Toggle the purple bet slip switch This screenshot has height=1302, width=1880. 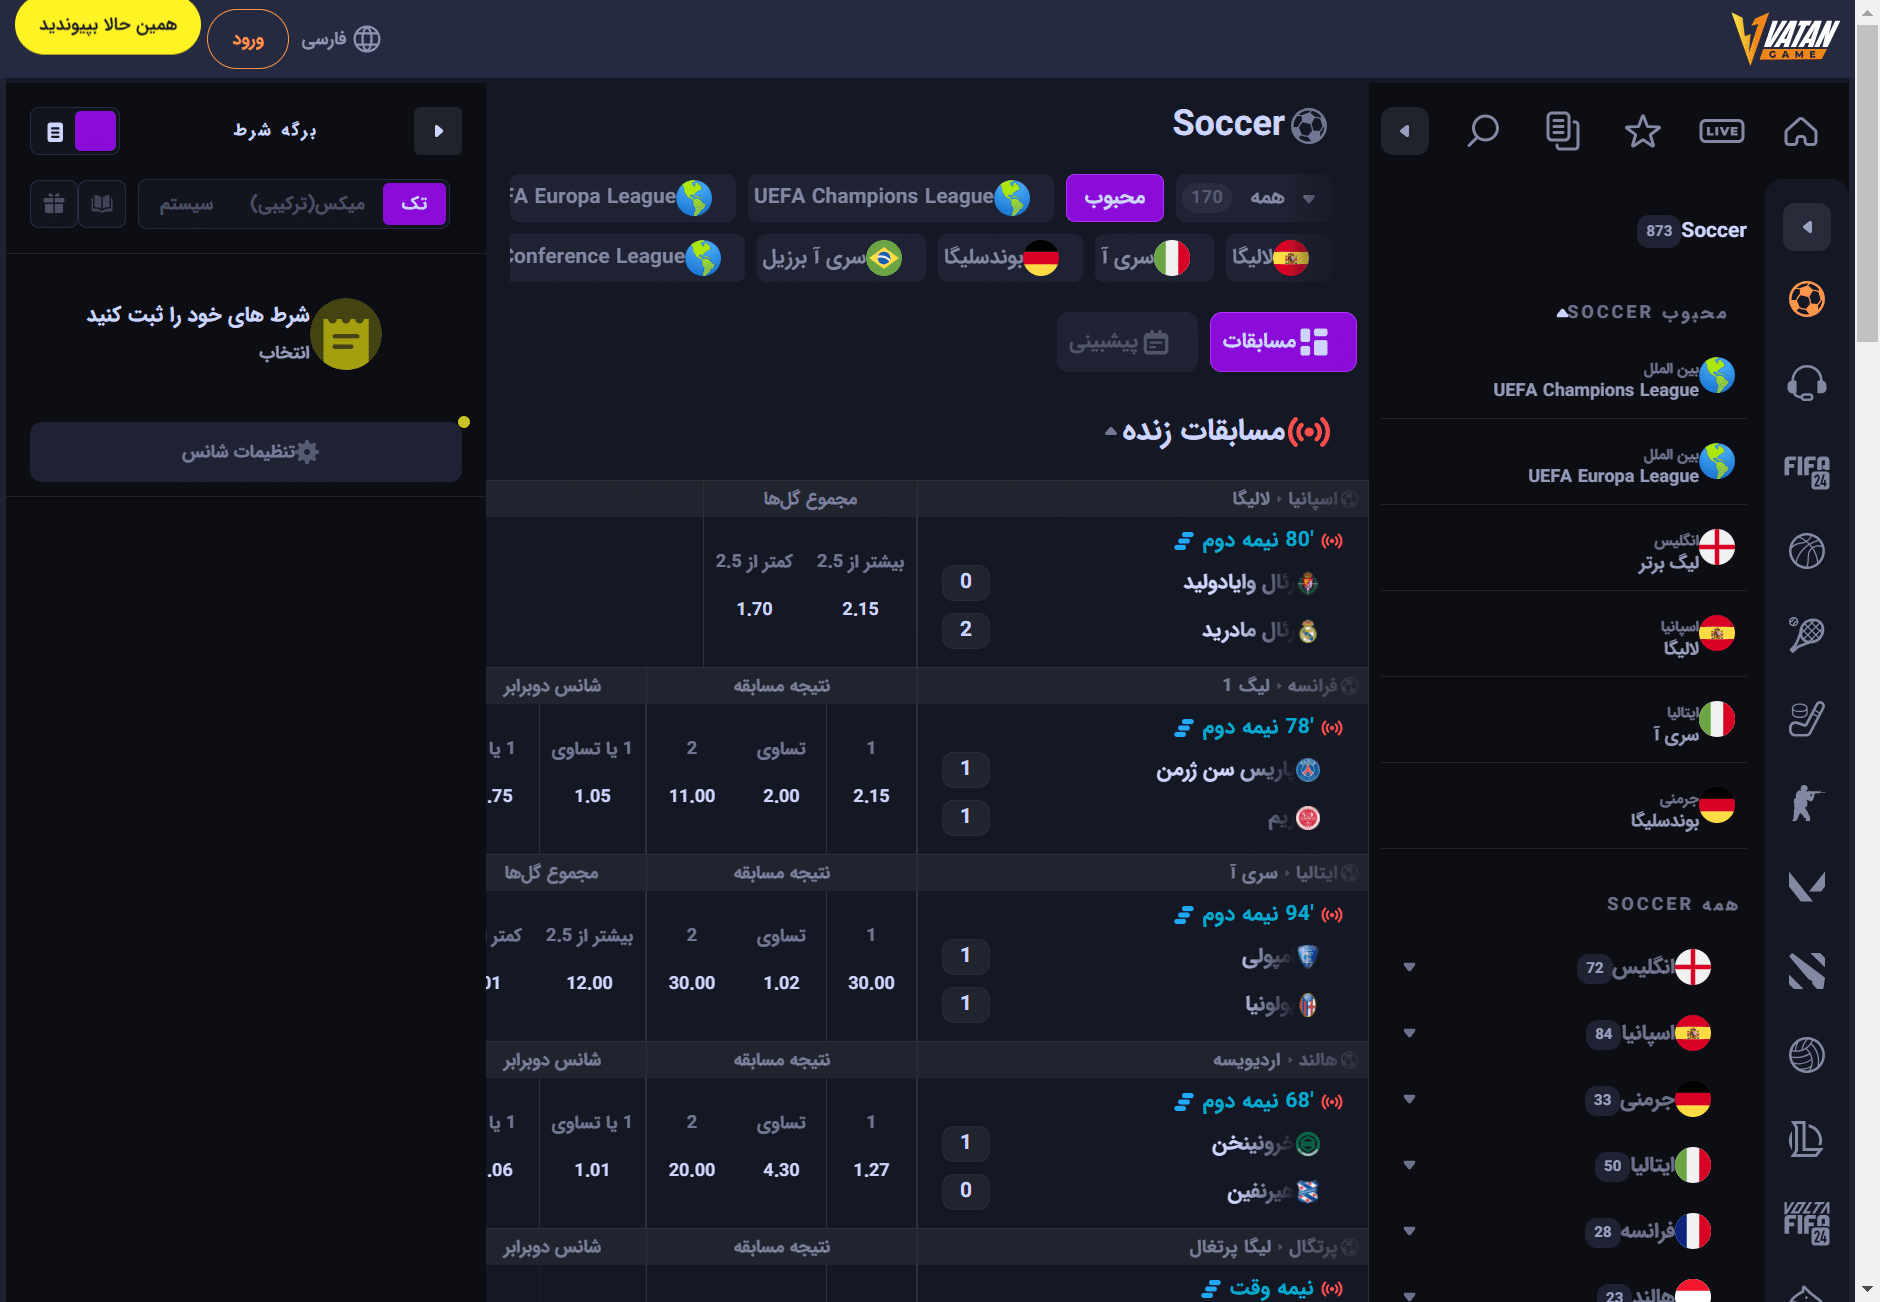click(96, 131)
